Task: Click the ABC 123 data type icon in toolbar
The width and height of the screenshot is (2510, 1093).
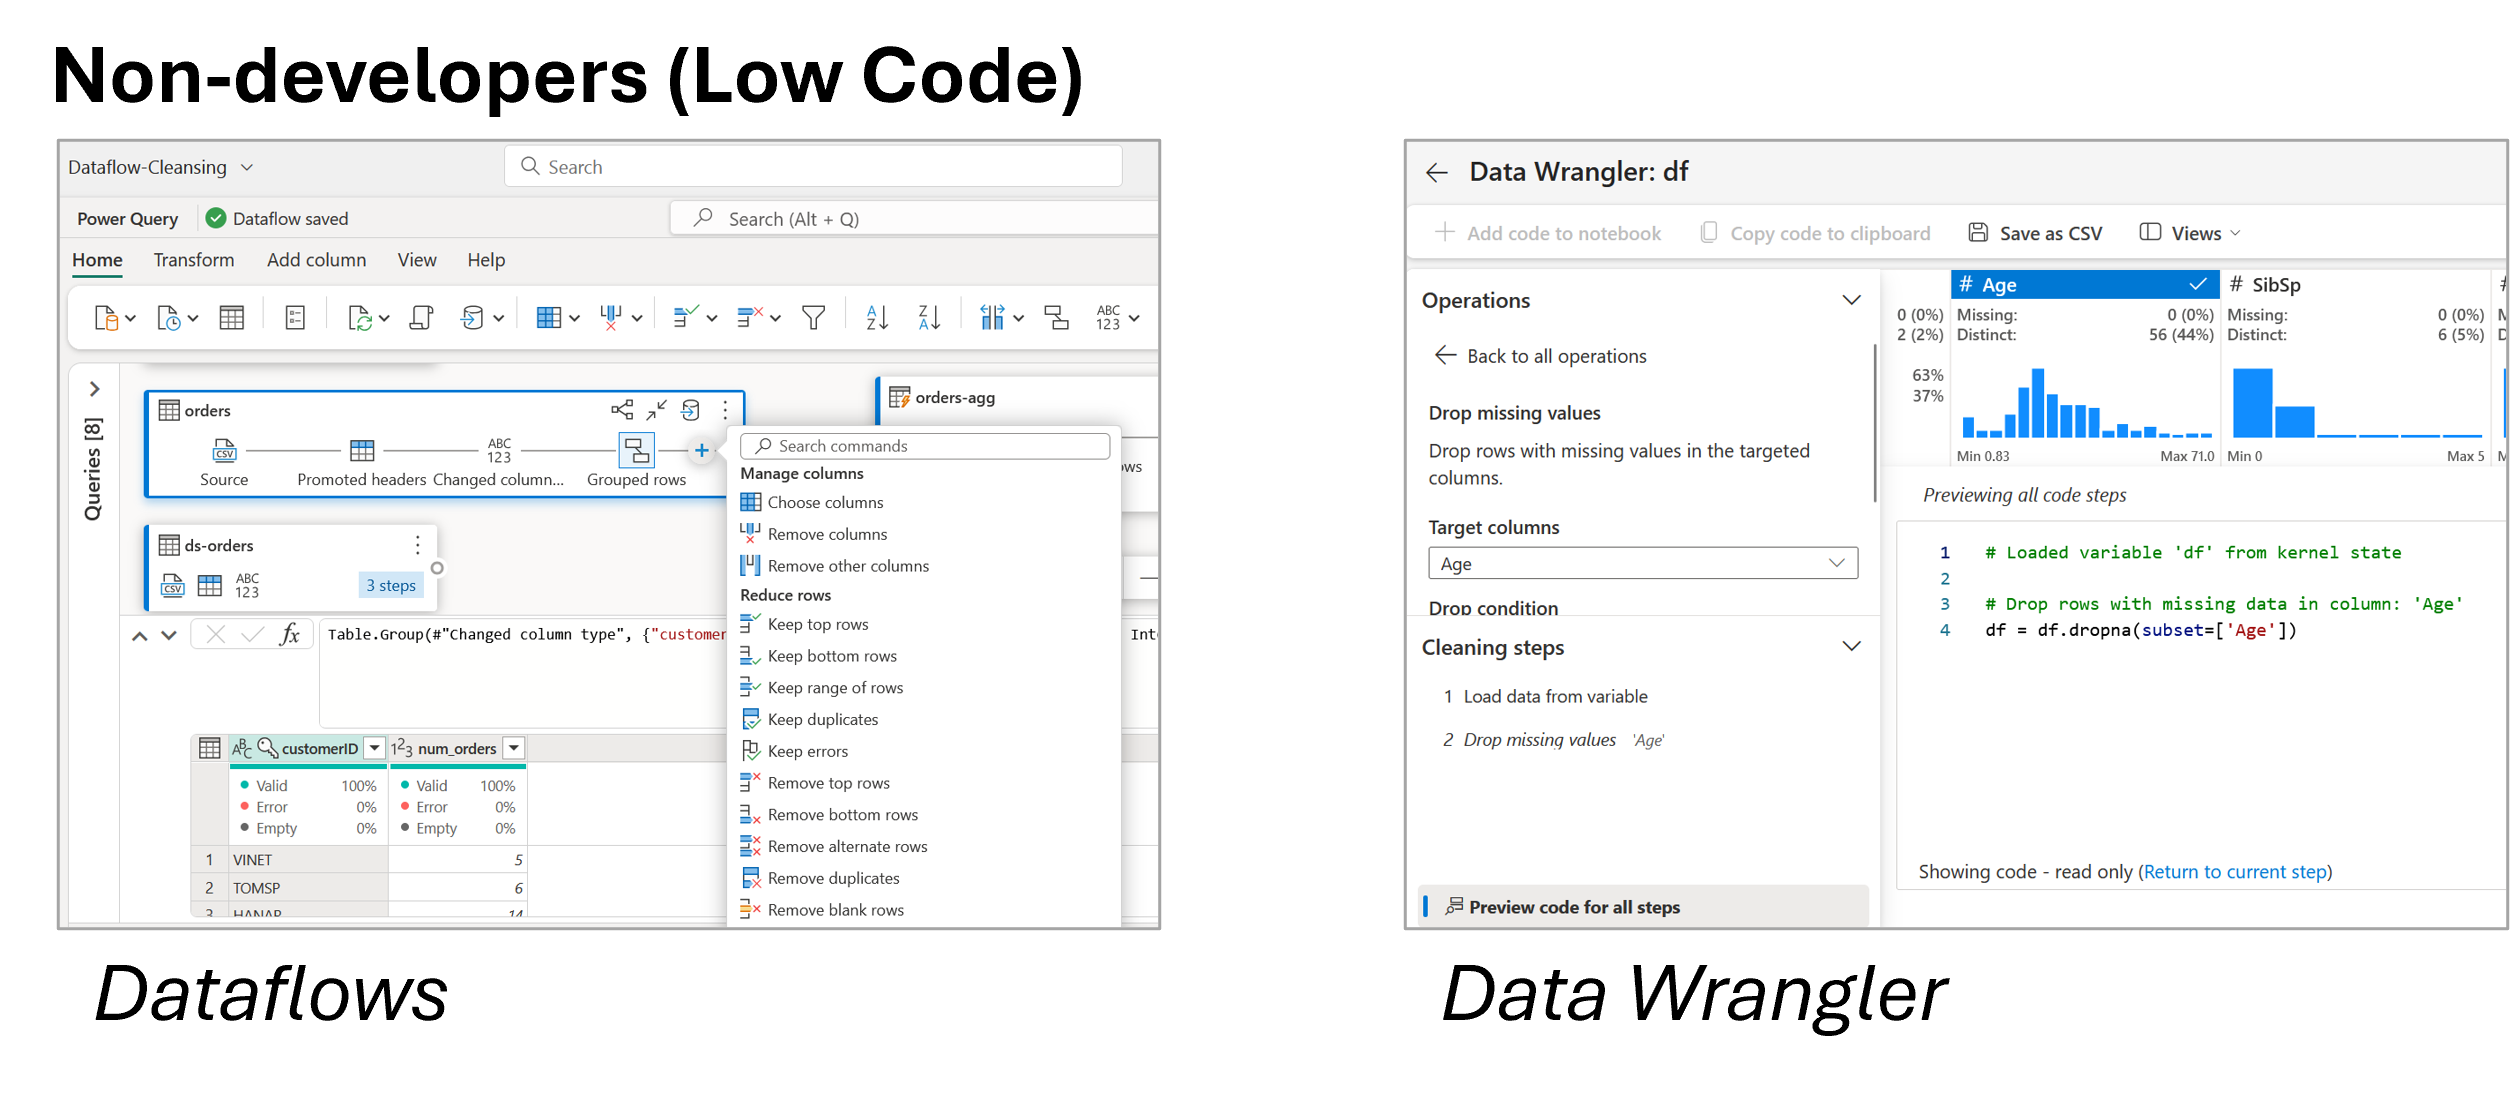Action: coord(1108,318)
